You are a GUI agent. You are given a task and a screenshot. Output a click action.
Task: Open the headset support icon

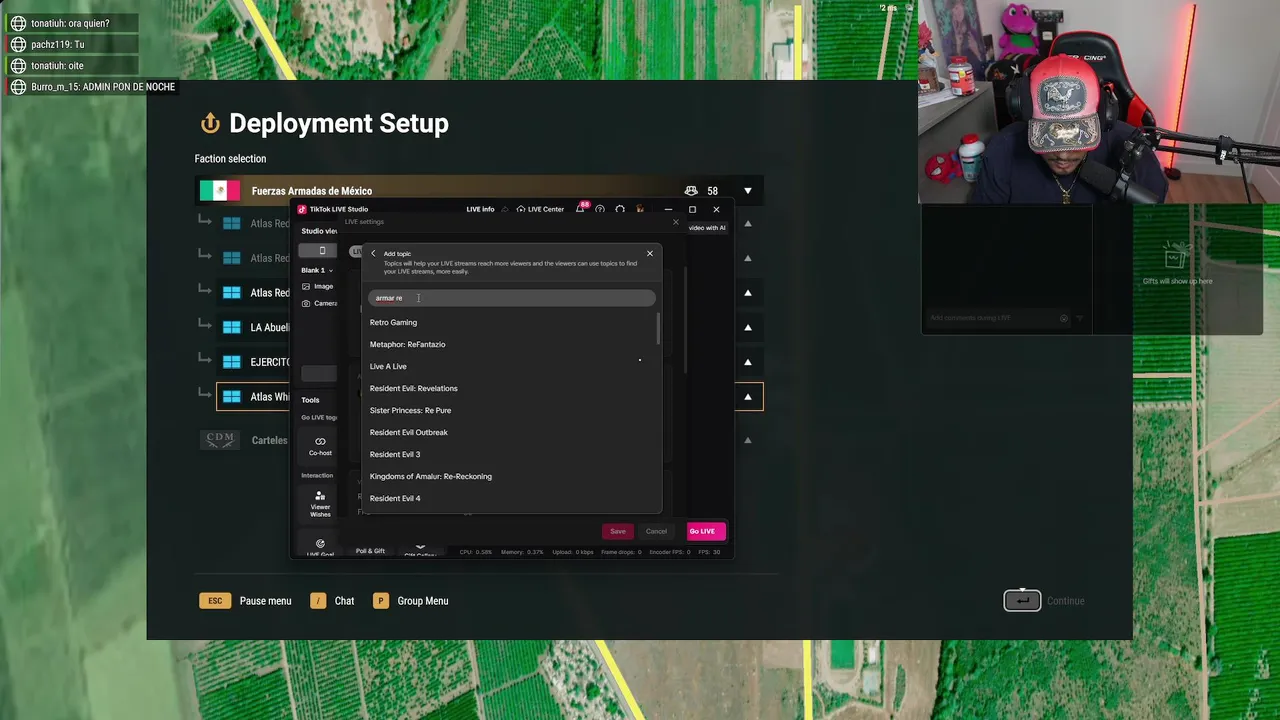pos(620,209)
